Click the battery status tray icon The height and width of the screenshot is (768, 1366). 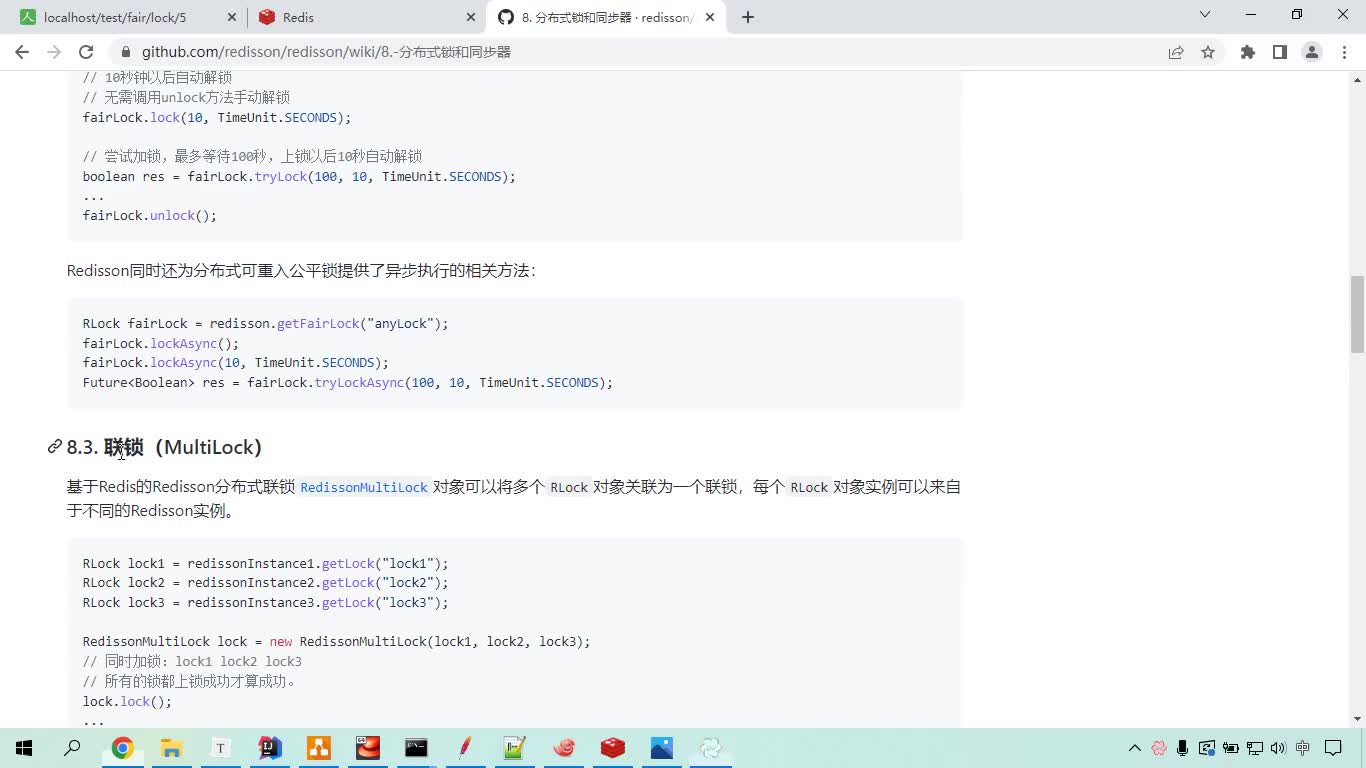pyautogui.click(x=1231, y=748)
